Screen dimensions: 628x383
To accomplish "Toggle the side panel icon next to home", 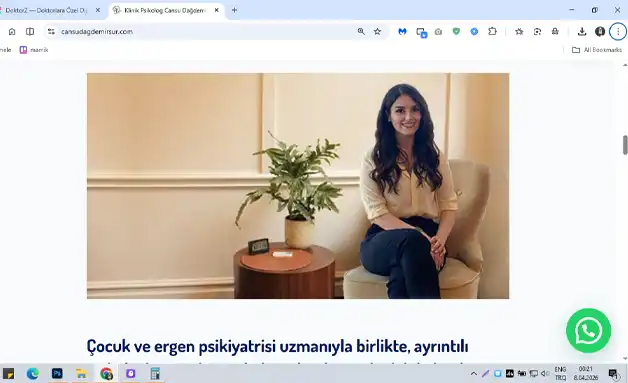I will click(x=30, y=32).
